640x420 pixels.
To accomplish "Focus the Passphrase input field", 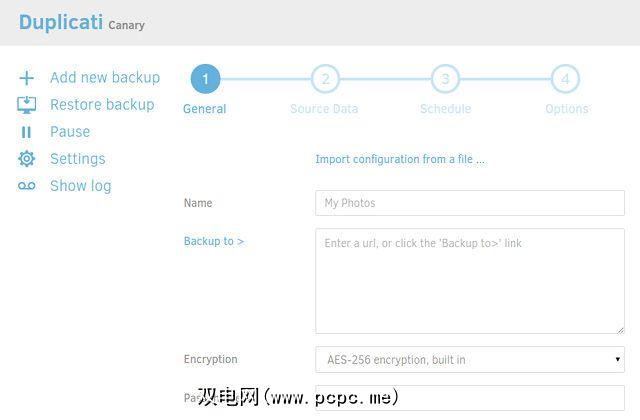I will (x=470, y=398).
